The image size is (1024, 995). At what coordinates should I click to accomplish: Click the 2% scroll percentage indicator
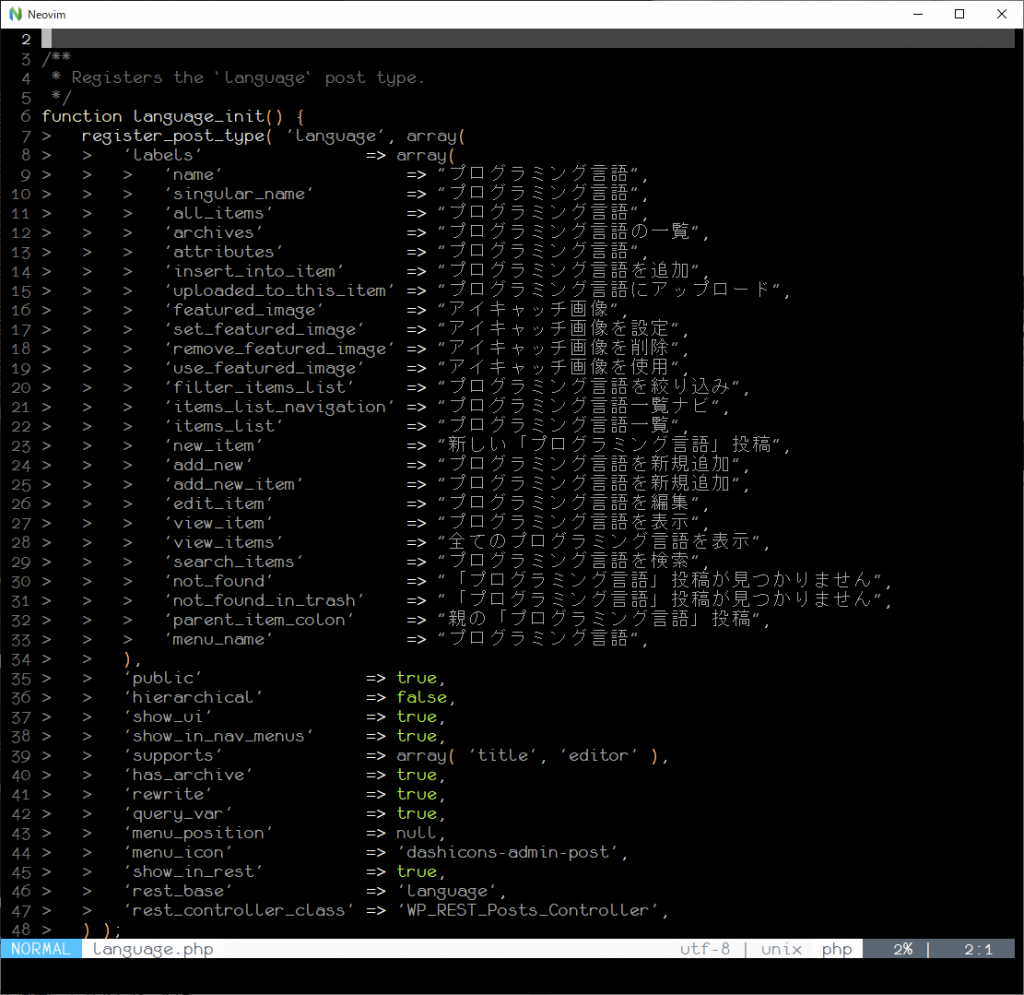tap(901, 949)
